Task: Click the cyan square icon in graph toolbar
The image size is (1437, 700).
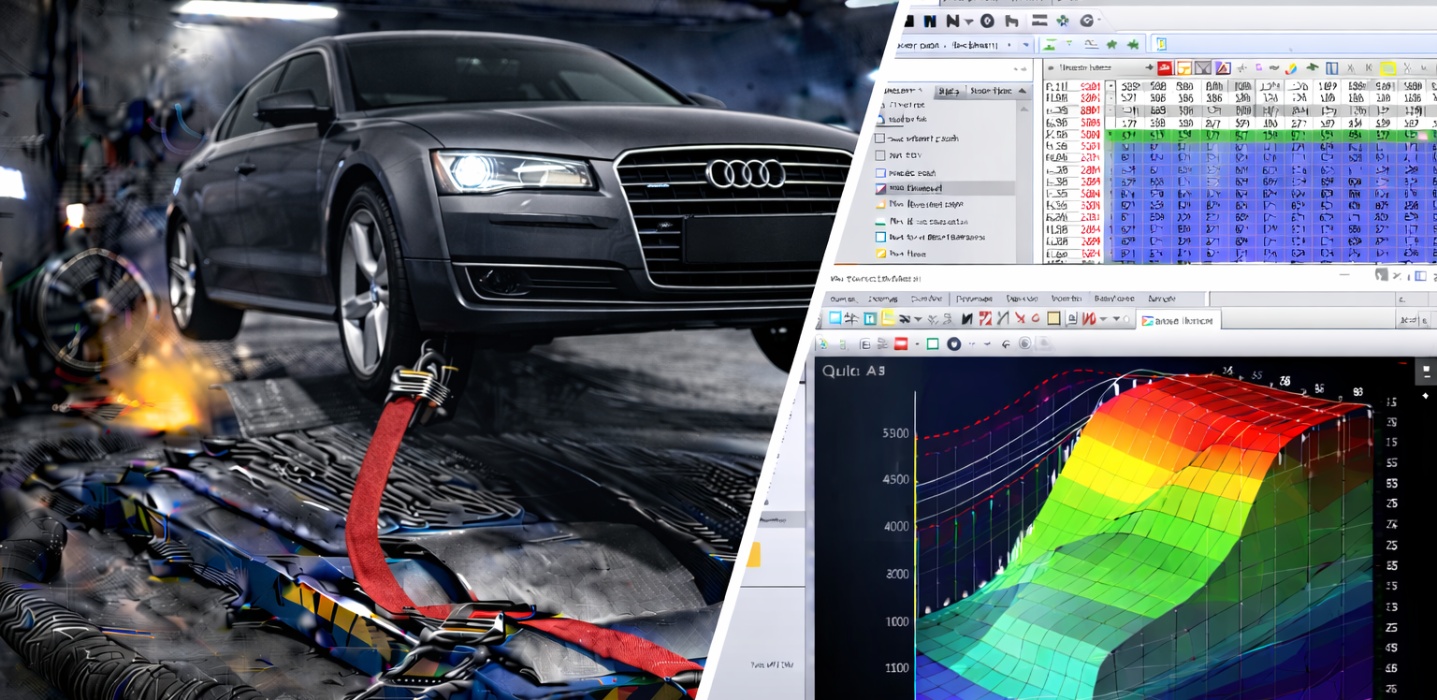Action: pyautogui.click(x=835, y=318)
